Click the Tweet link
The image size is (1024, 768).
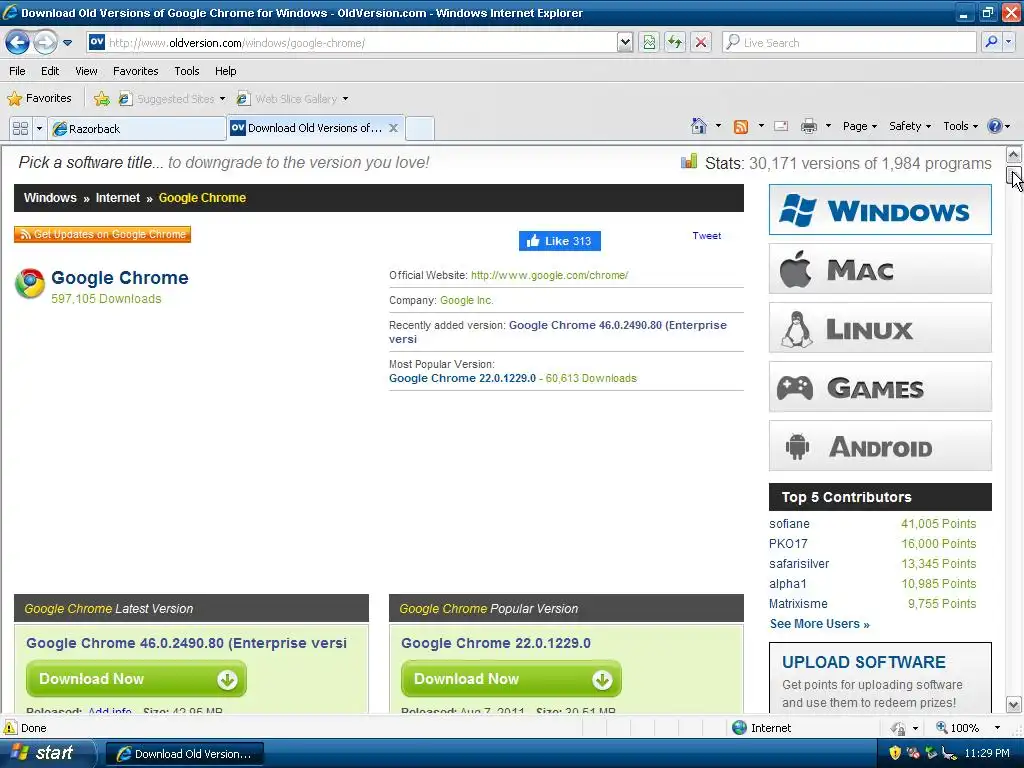tap(707, 236)
